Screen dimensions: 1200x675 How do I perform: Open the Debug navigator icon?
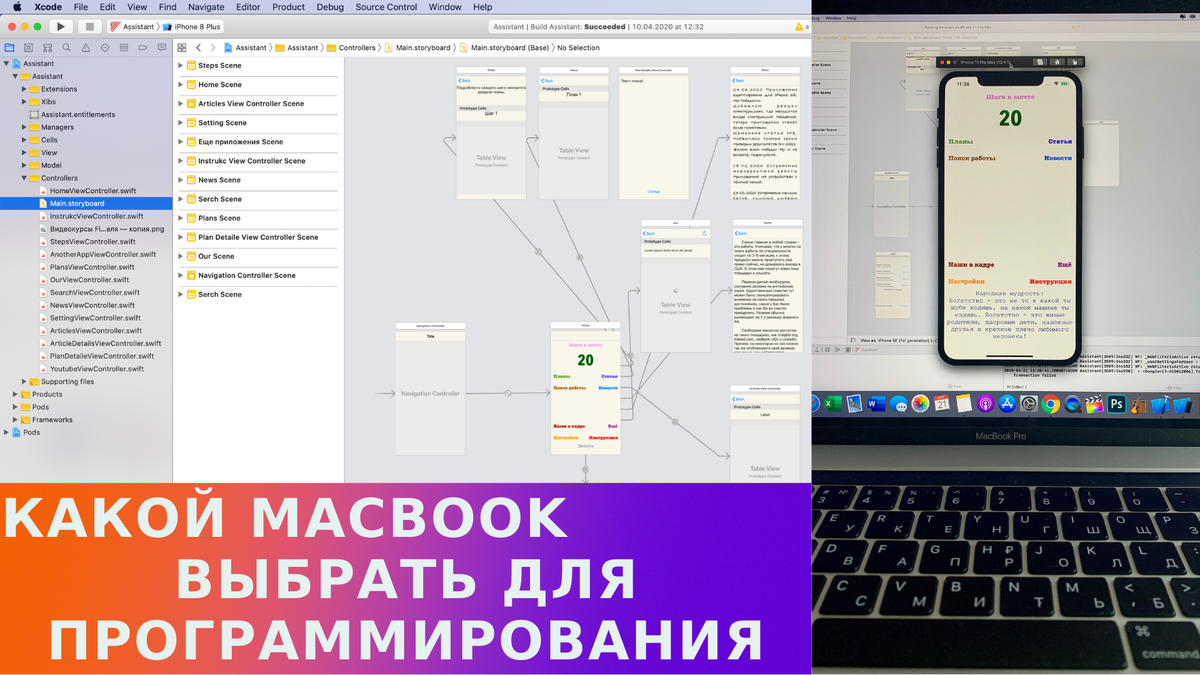(x=125, y=47)
